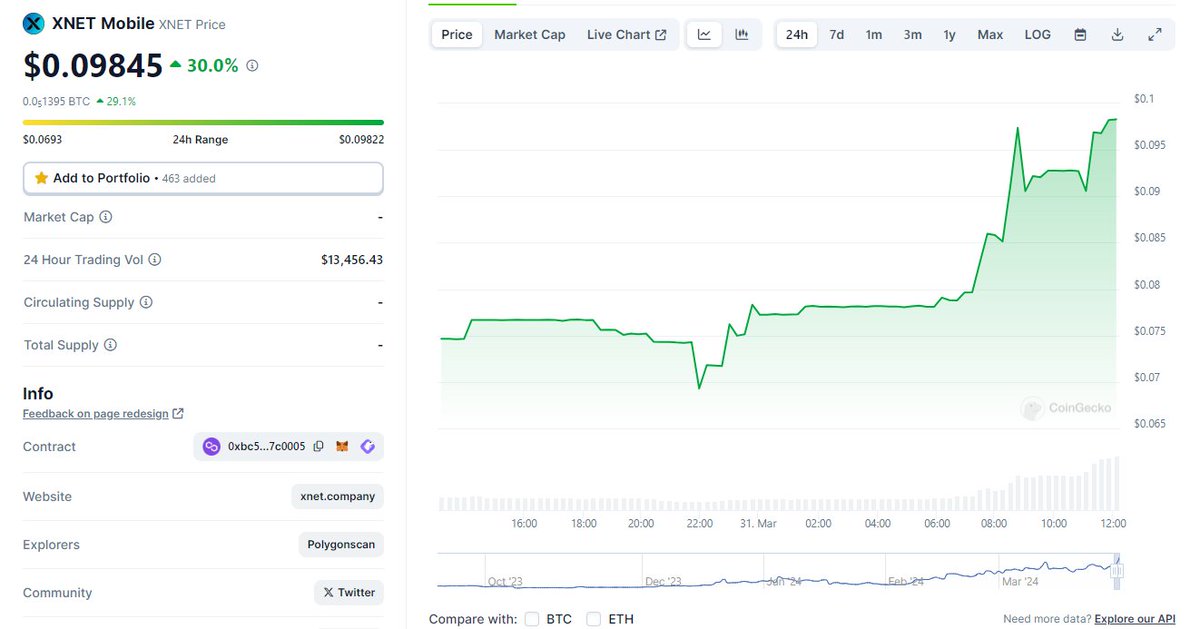The width and height of the screenshot is (1200, 629).
Task: Click the main price chart area
Action: [778, 265]
